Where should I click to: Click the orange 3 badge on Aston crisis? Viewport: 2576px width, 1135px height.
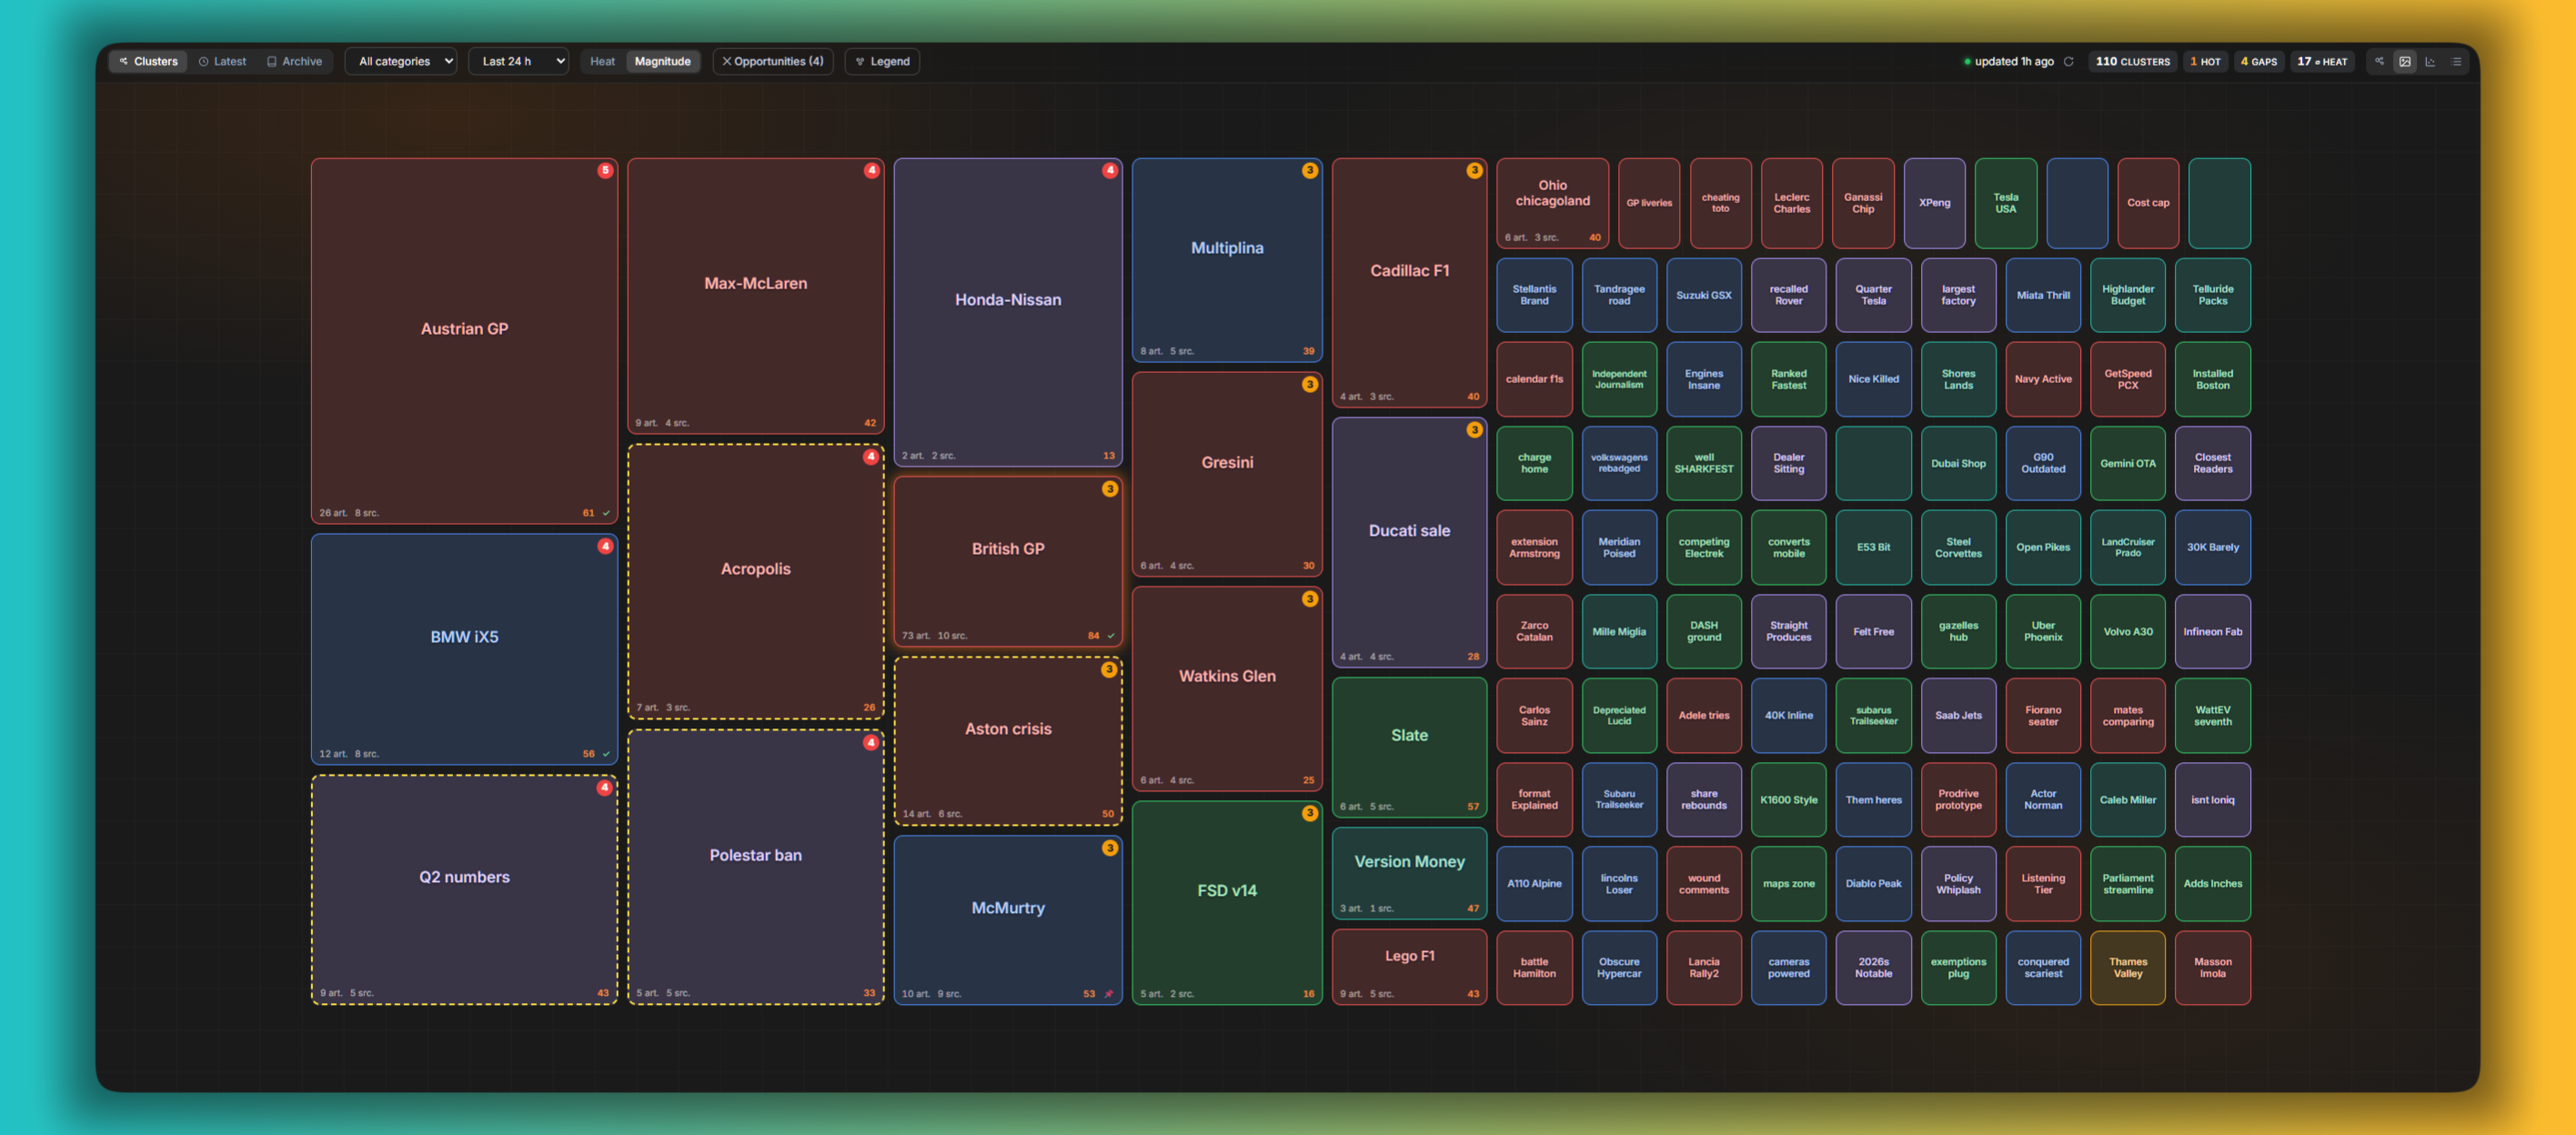point(1109,669)
